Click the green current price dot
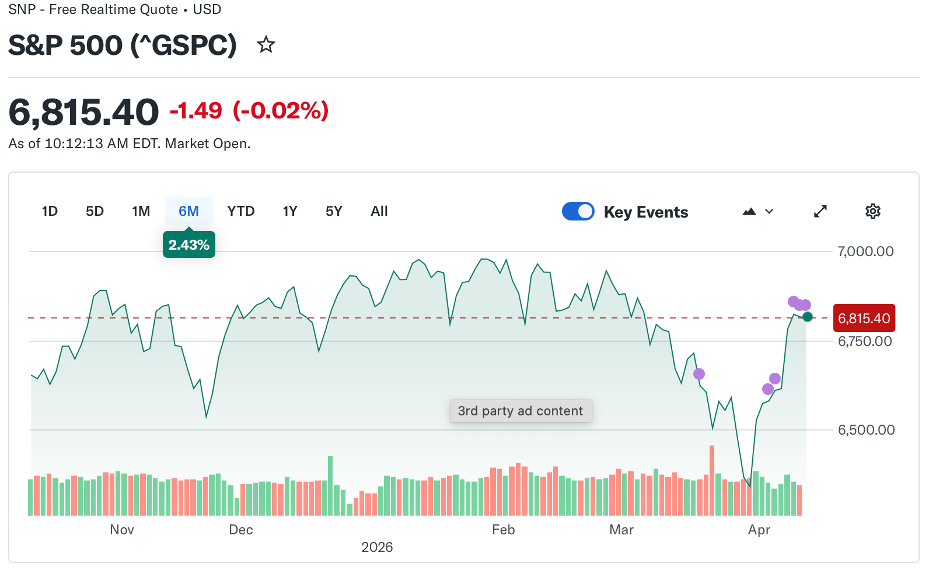The width and height of the screenshot is (936, 574). point(808,317)
